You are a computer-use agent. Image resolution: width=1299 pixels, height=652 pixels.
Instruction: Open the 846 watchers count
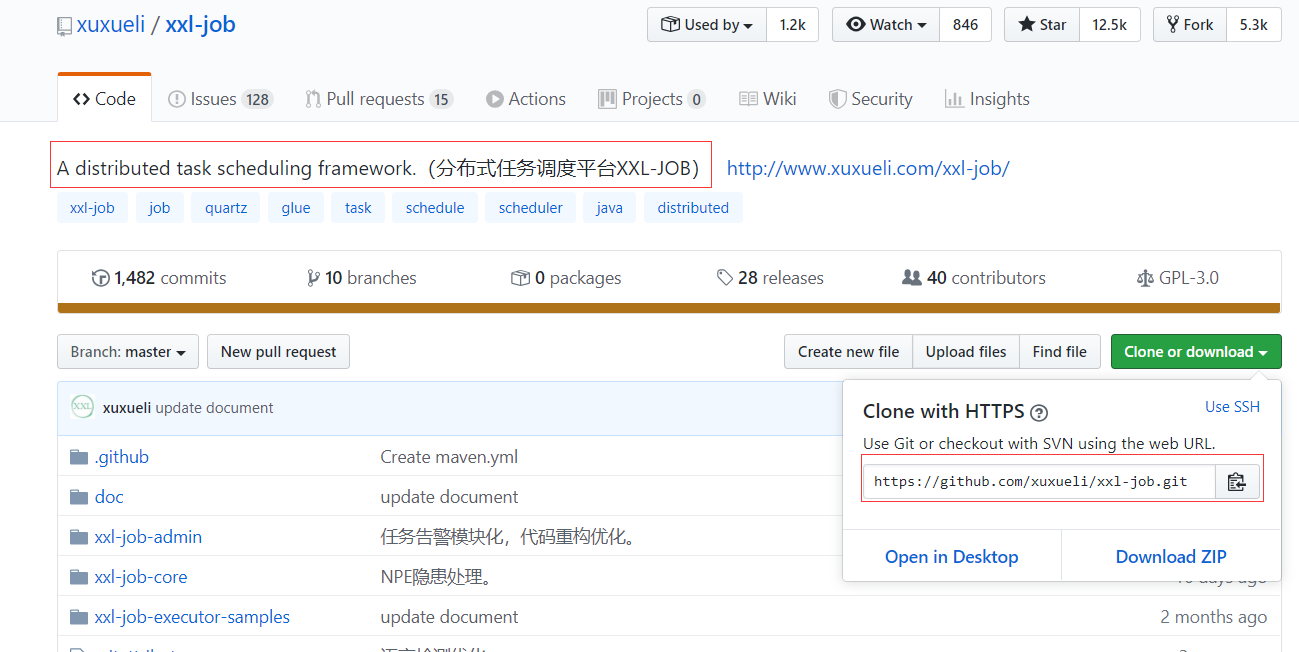tap(965, 25)
